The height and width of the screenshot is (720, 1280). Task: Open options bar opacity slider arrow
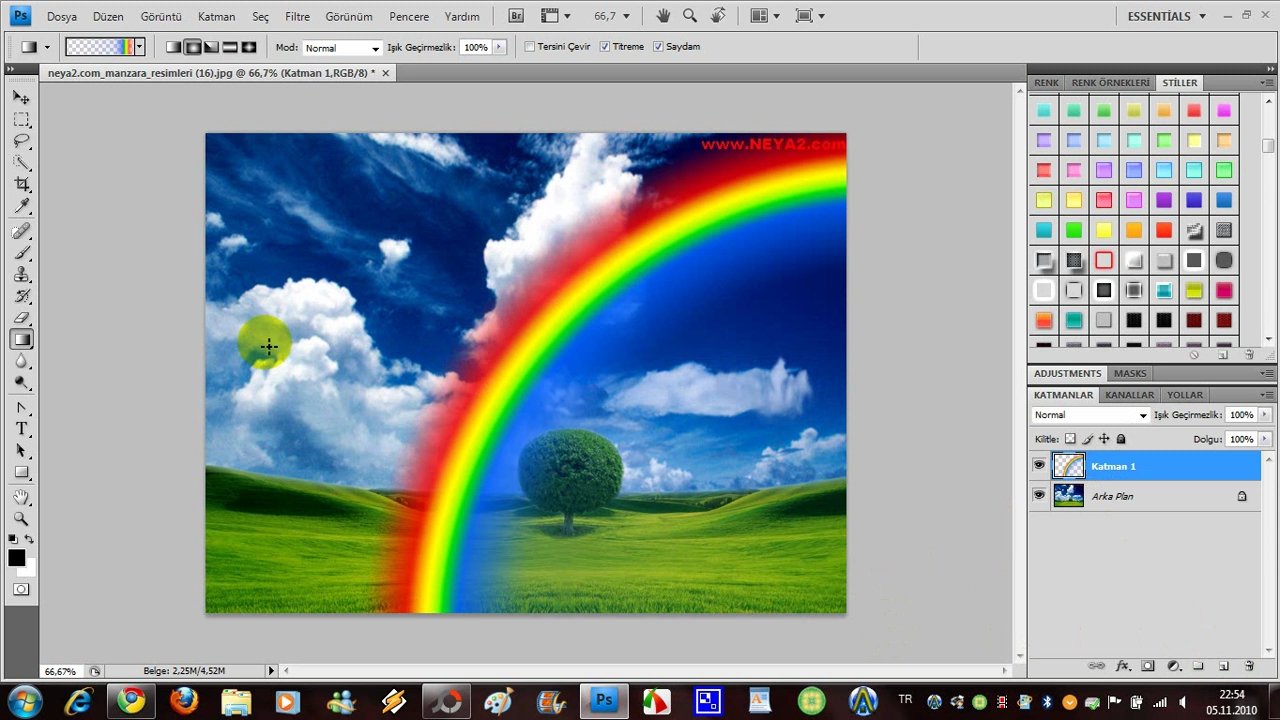click(499, 47)
